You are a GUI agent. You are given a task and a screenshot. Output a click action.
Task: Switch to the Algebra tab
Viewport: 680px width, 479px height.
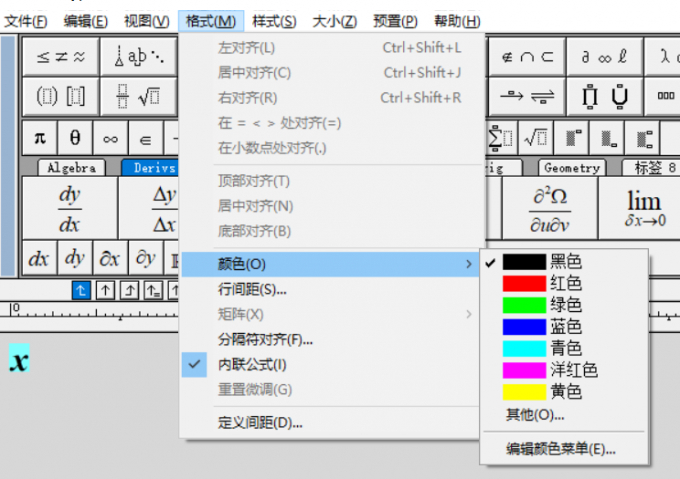point(72,168)
